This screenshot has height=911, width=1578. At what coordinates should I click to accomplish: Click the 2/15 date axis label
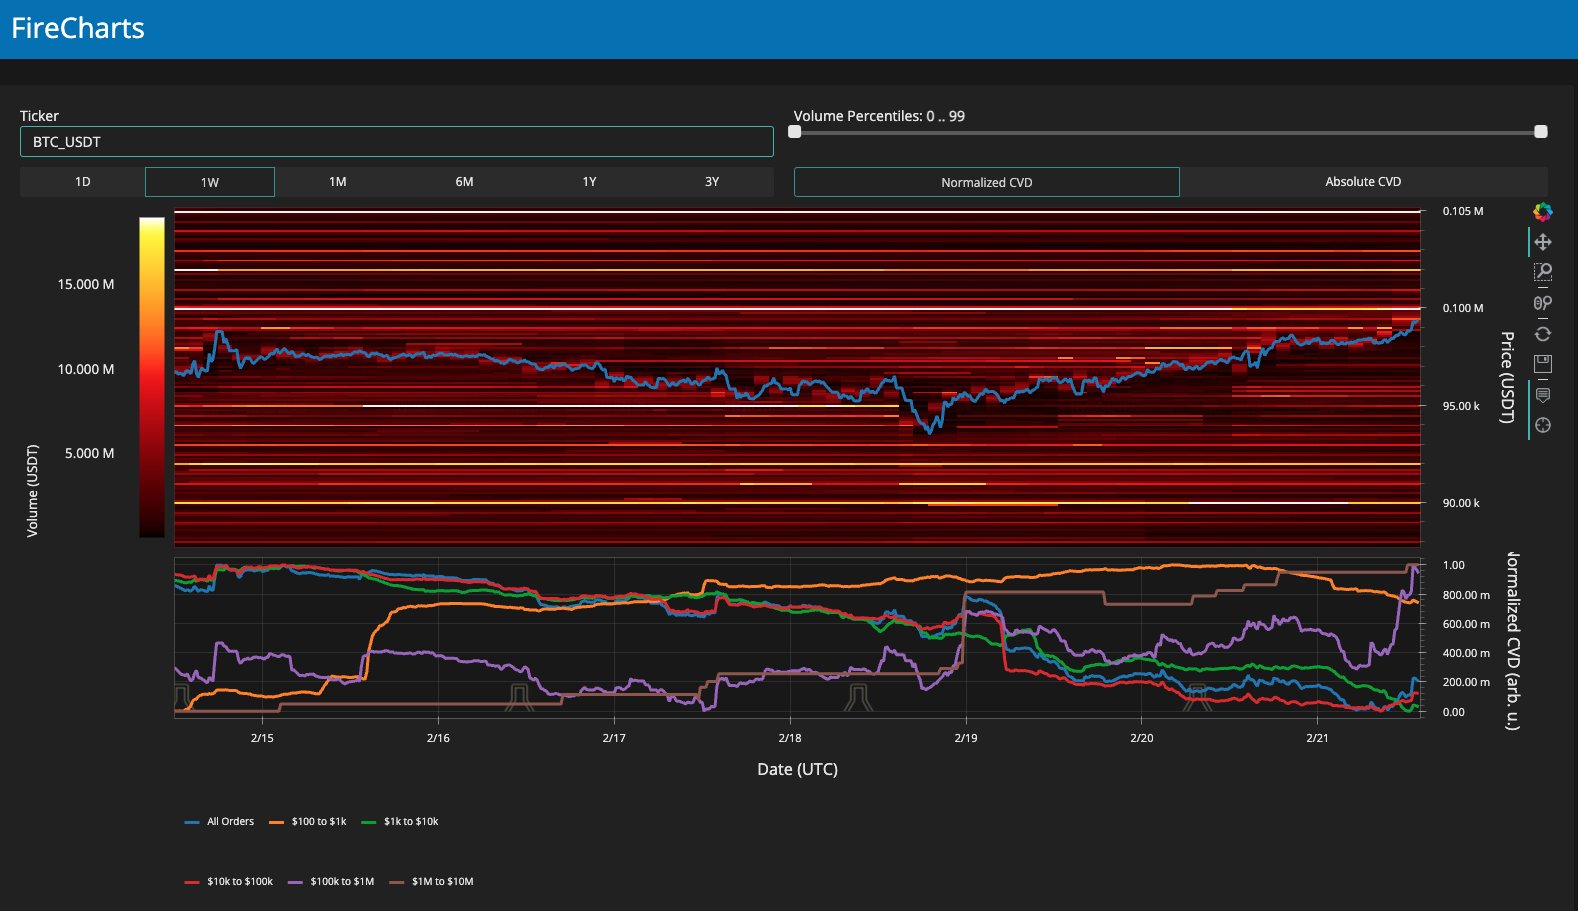pyautogui.click(x=262, y=738)
